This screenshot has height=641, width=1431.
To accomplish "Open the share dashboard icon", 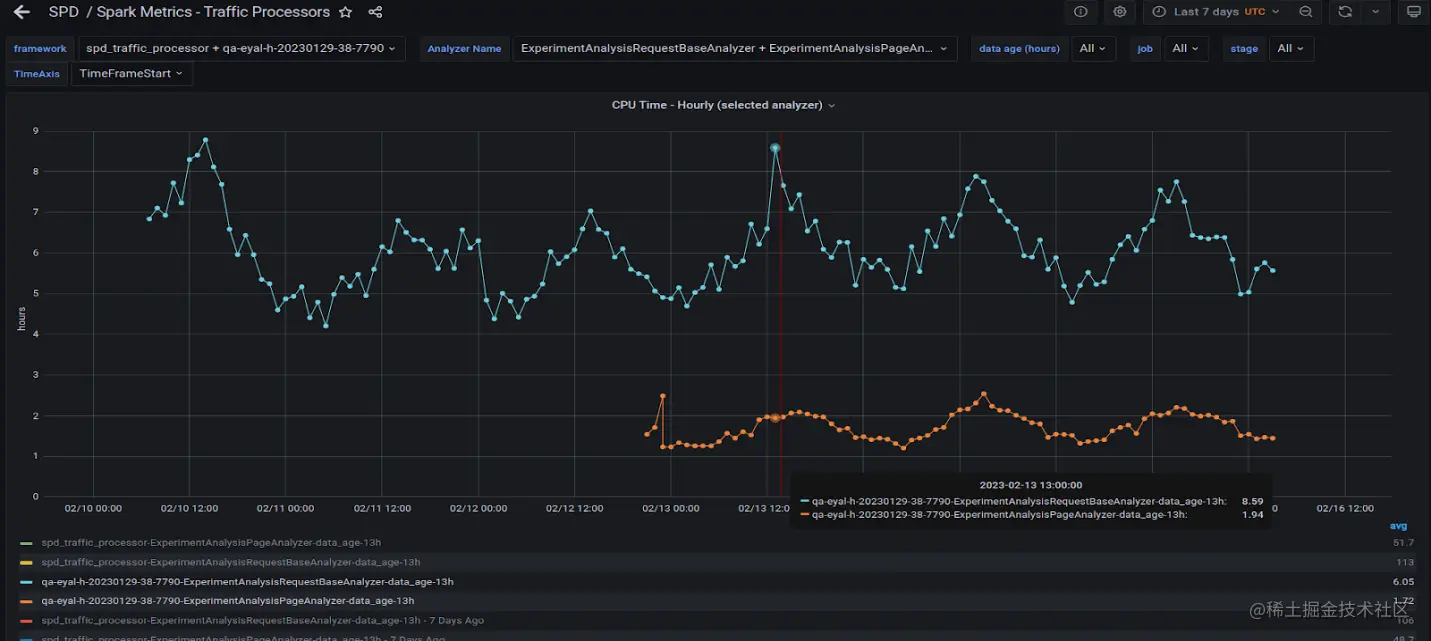I will click(x=374, y=12).
